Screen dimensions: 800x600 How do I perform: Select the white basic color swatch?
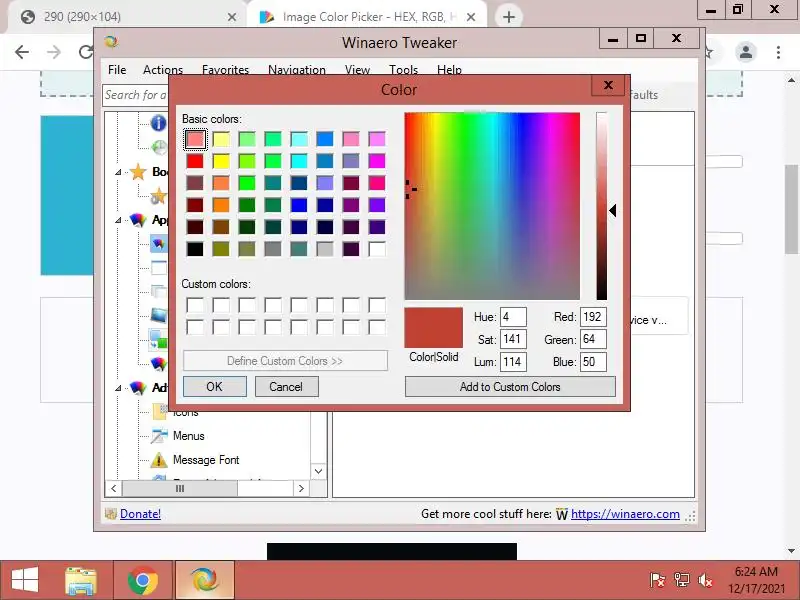(377, 249)
